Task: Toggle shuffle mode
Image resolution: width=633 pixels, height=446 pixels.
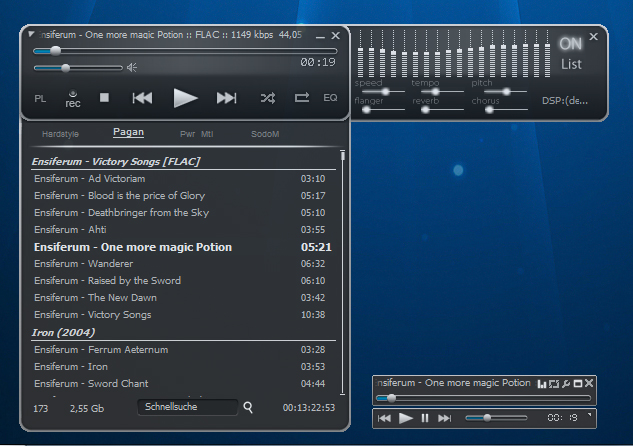Action: (x=268, y=98)
